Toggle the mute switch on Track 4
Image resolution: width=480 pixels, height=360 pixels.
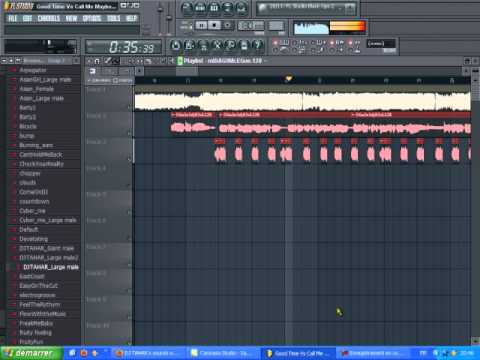(x=130, y=185)
